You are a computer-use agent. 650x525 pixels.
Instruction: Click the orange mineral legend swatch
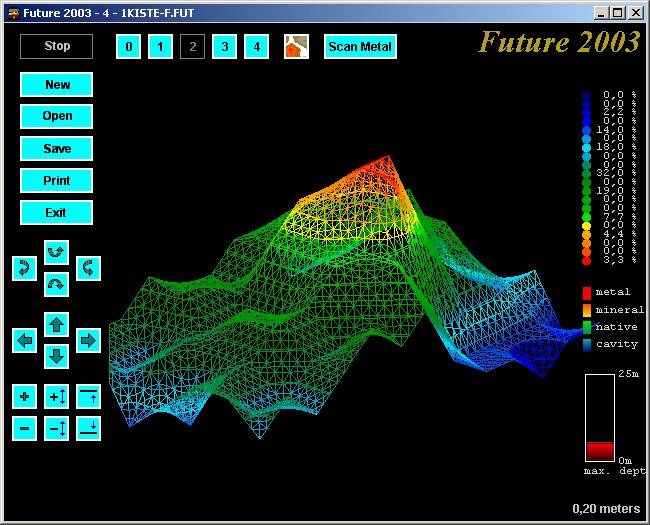pyautogui.click(x=587, y=310)
